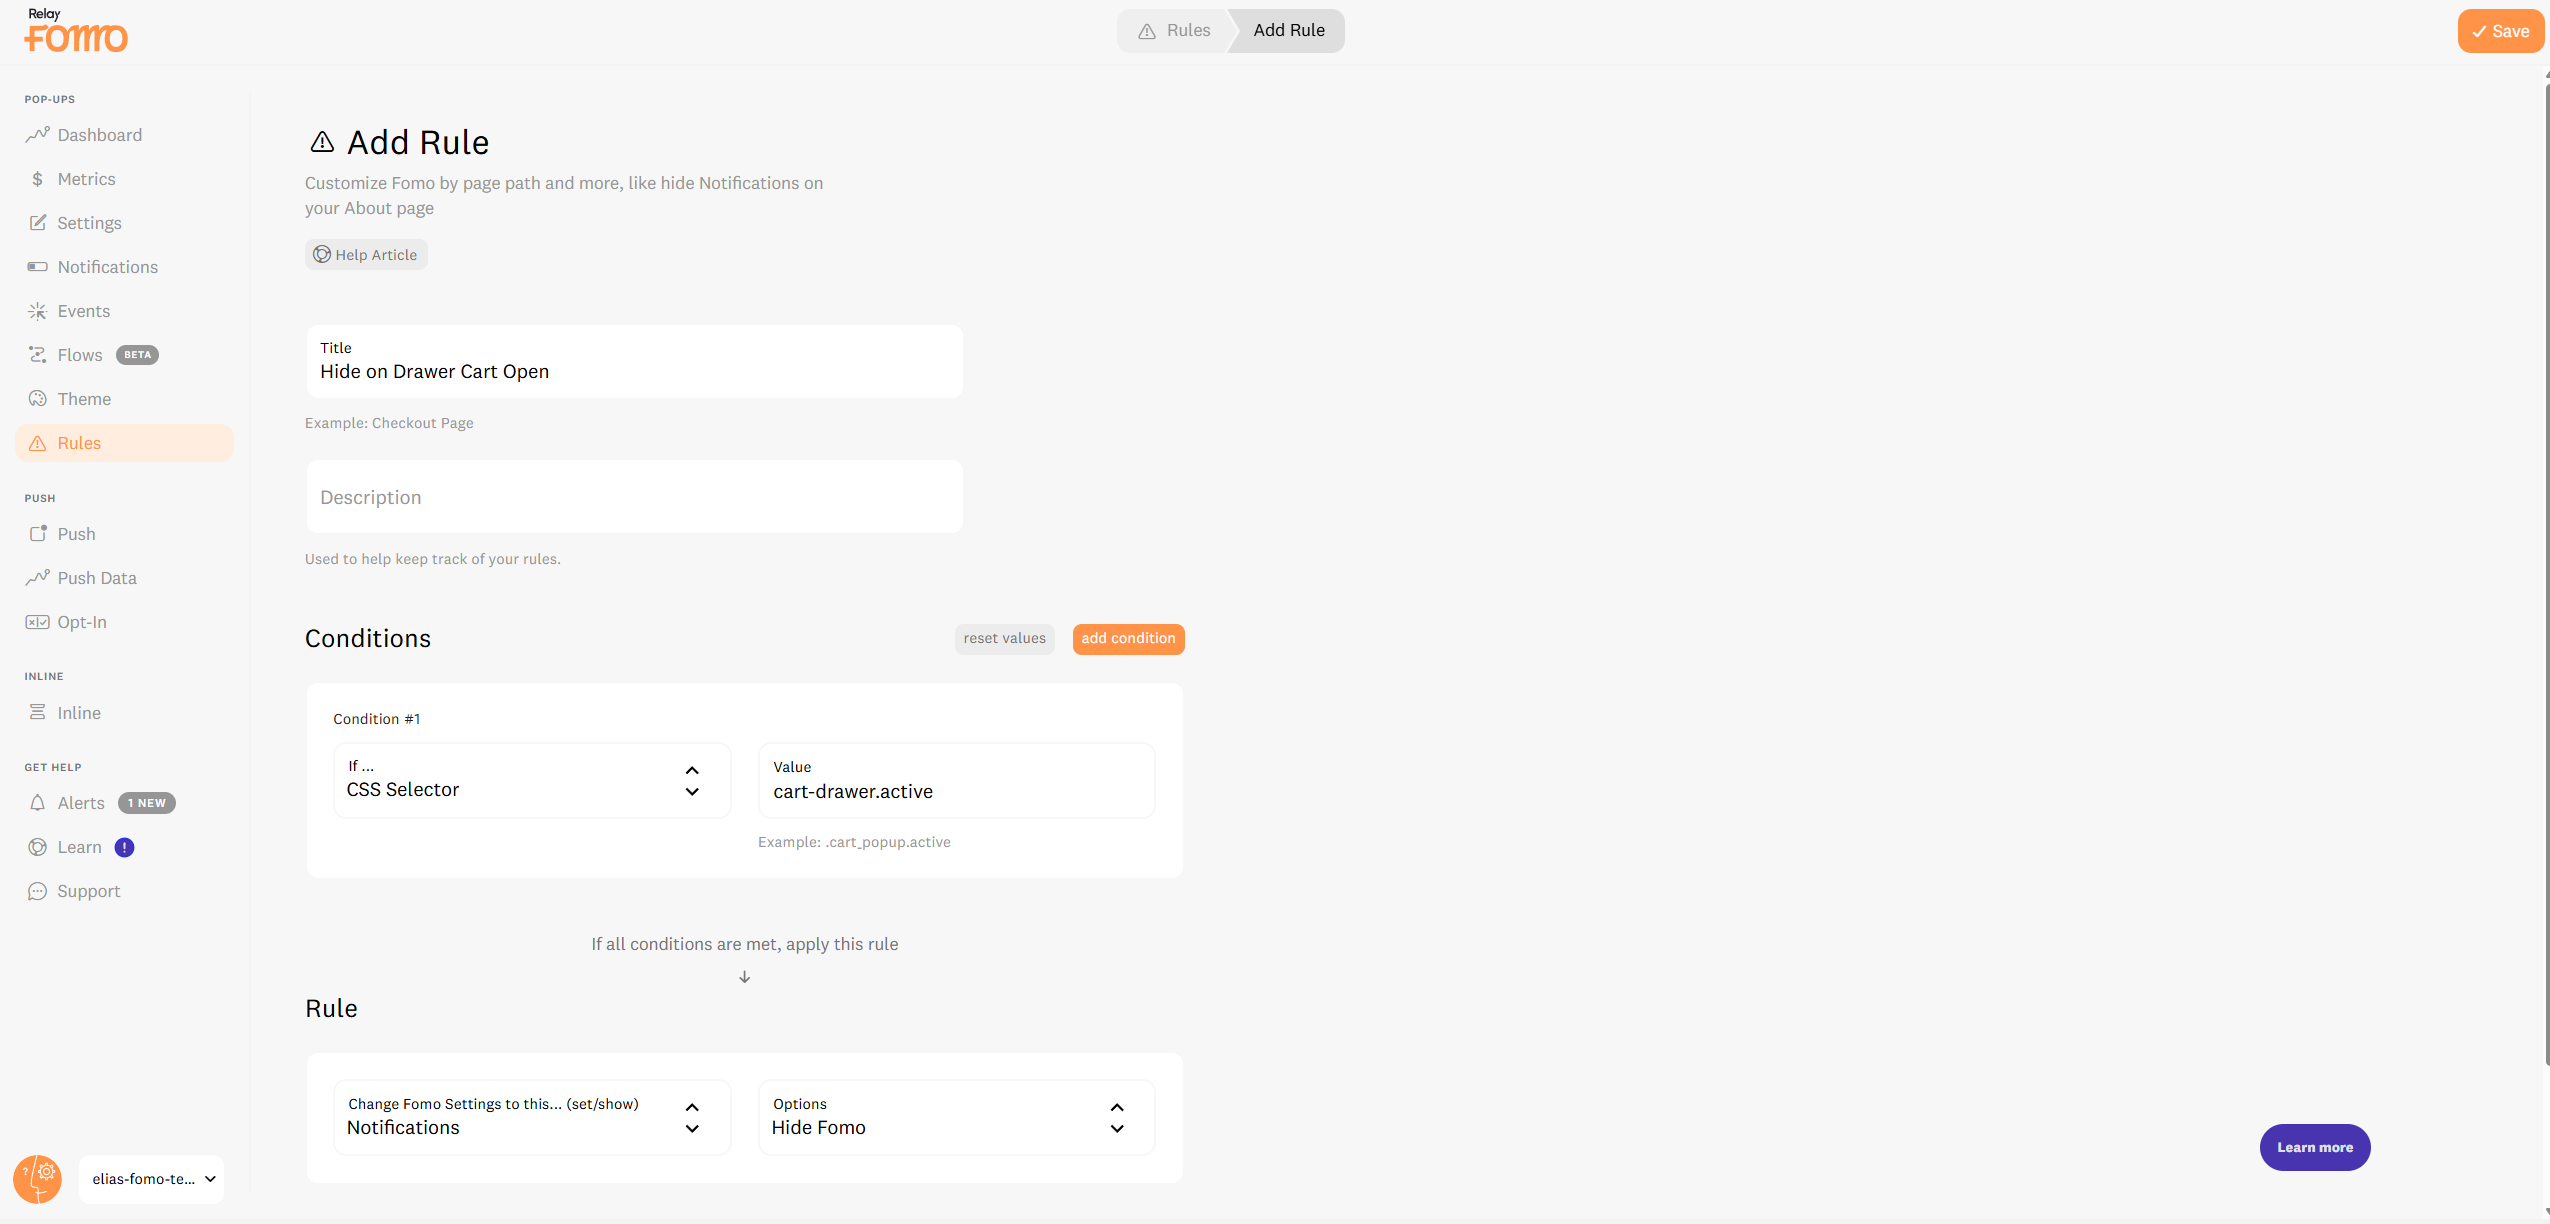Expand the If... CSS Selector dropdown
2550x1224 pixels.
[x=532, y=780]
